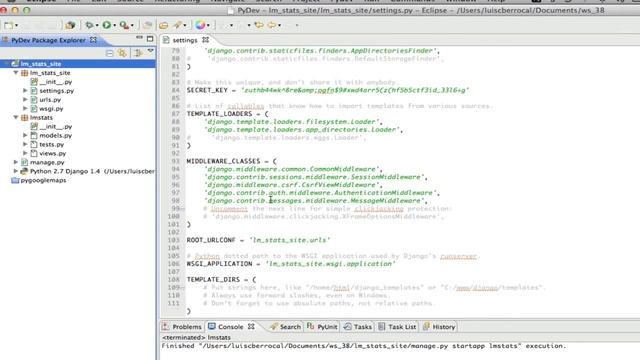Image resolution: width=640 pixels, height=360 pixels.
Task: Select __init__.py under lmstats
Action: coord(56,127)
